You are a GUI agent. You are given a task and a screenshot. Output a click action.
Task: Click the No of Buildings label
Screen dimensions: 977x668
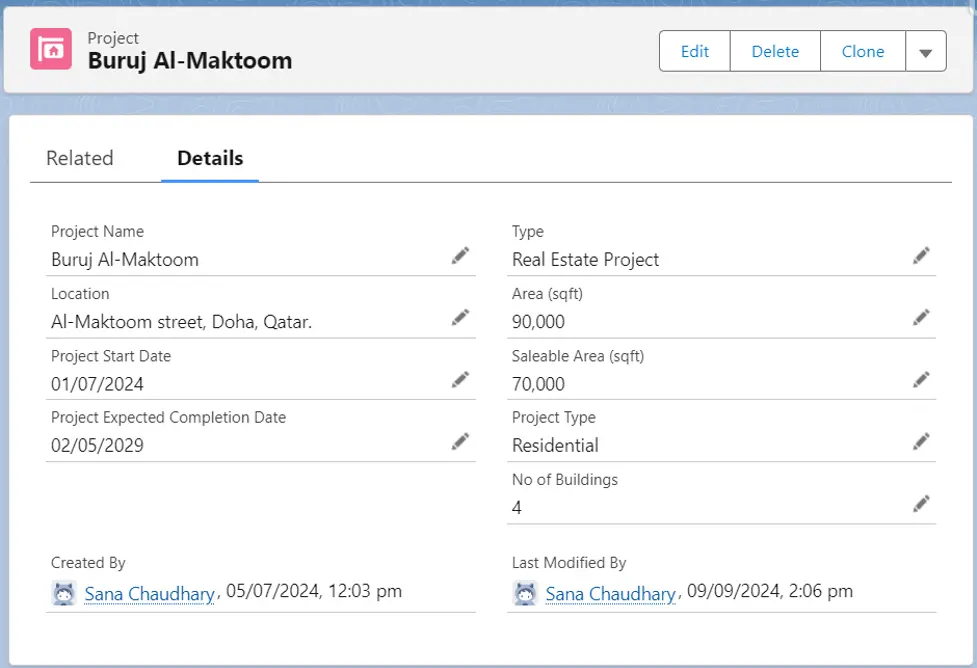pyautogui.click(x=565, y=480)
